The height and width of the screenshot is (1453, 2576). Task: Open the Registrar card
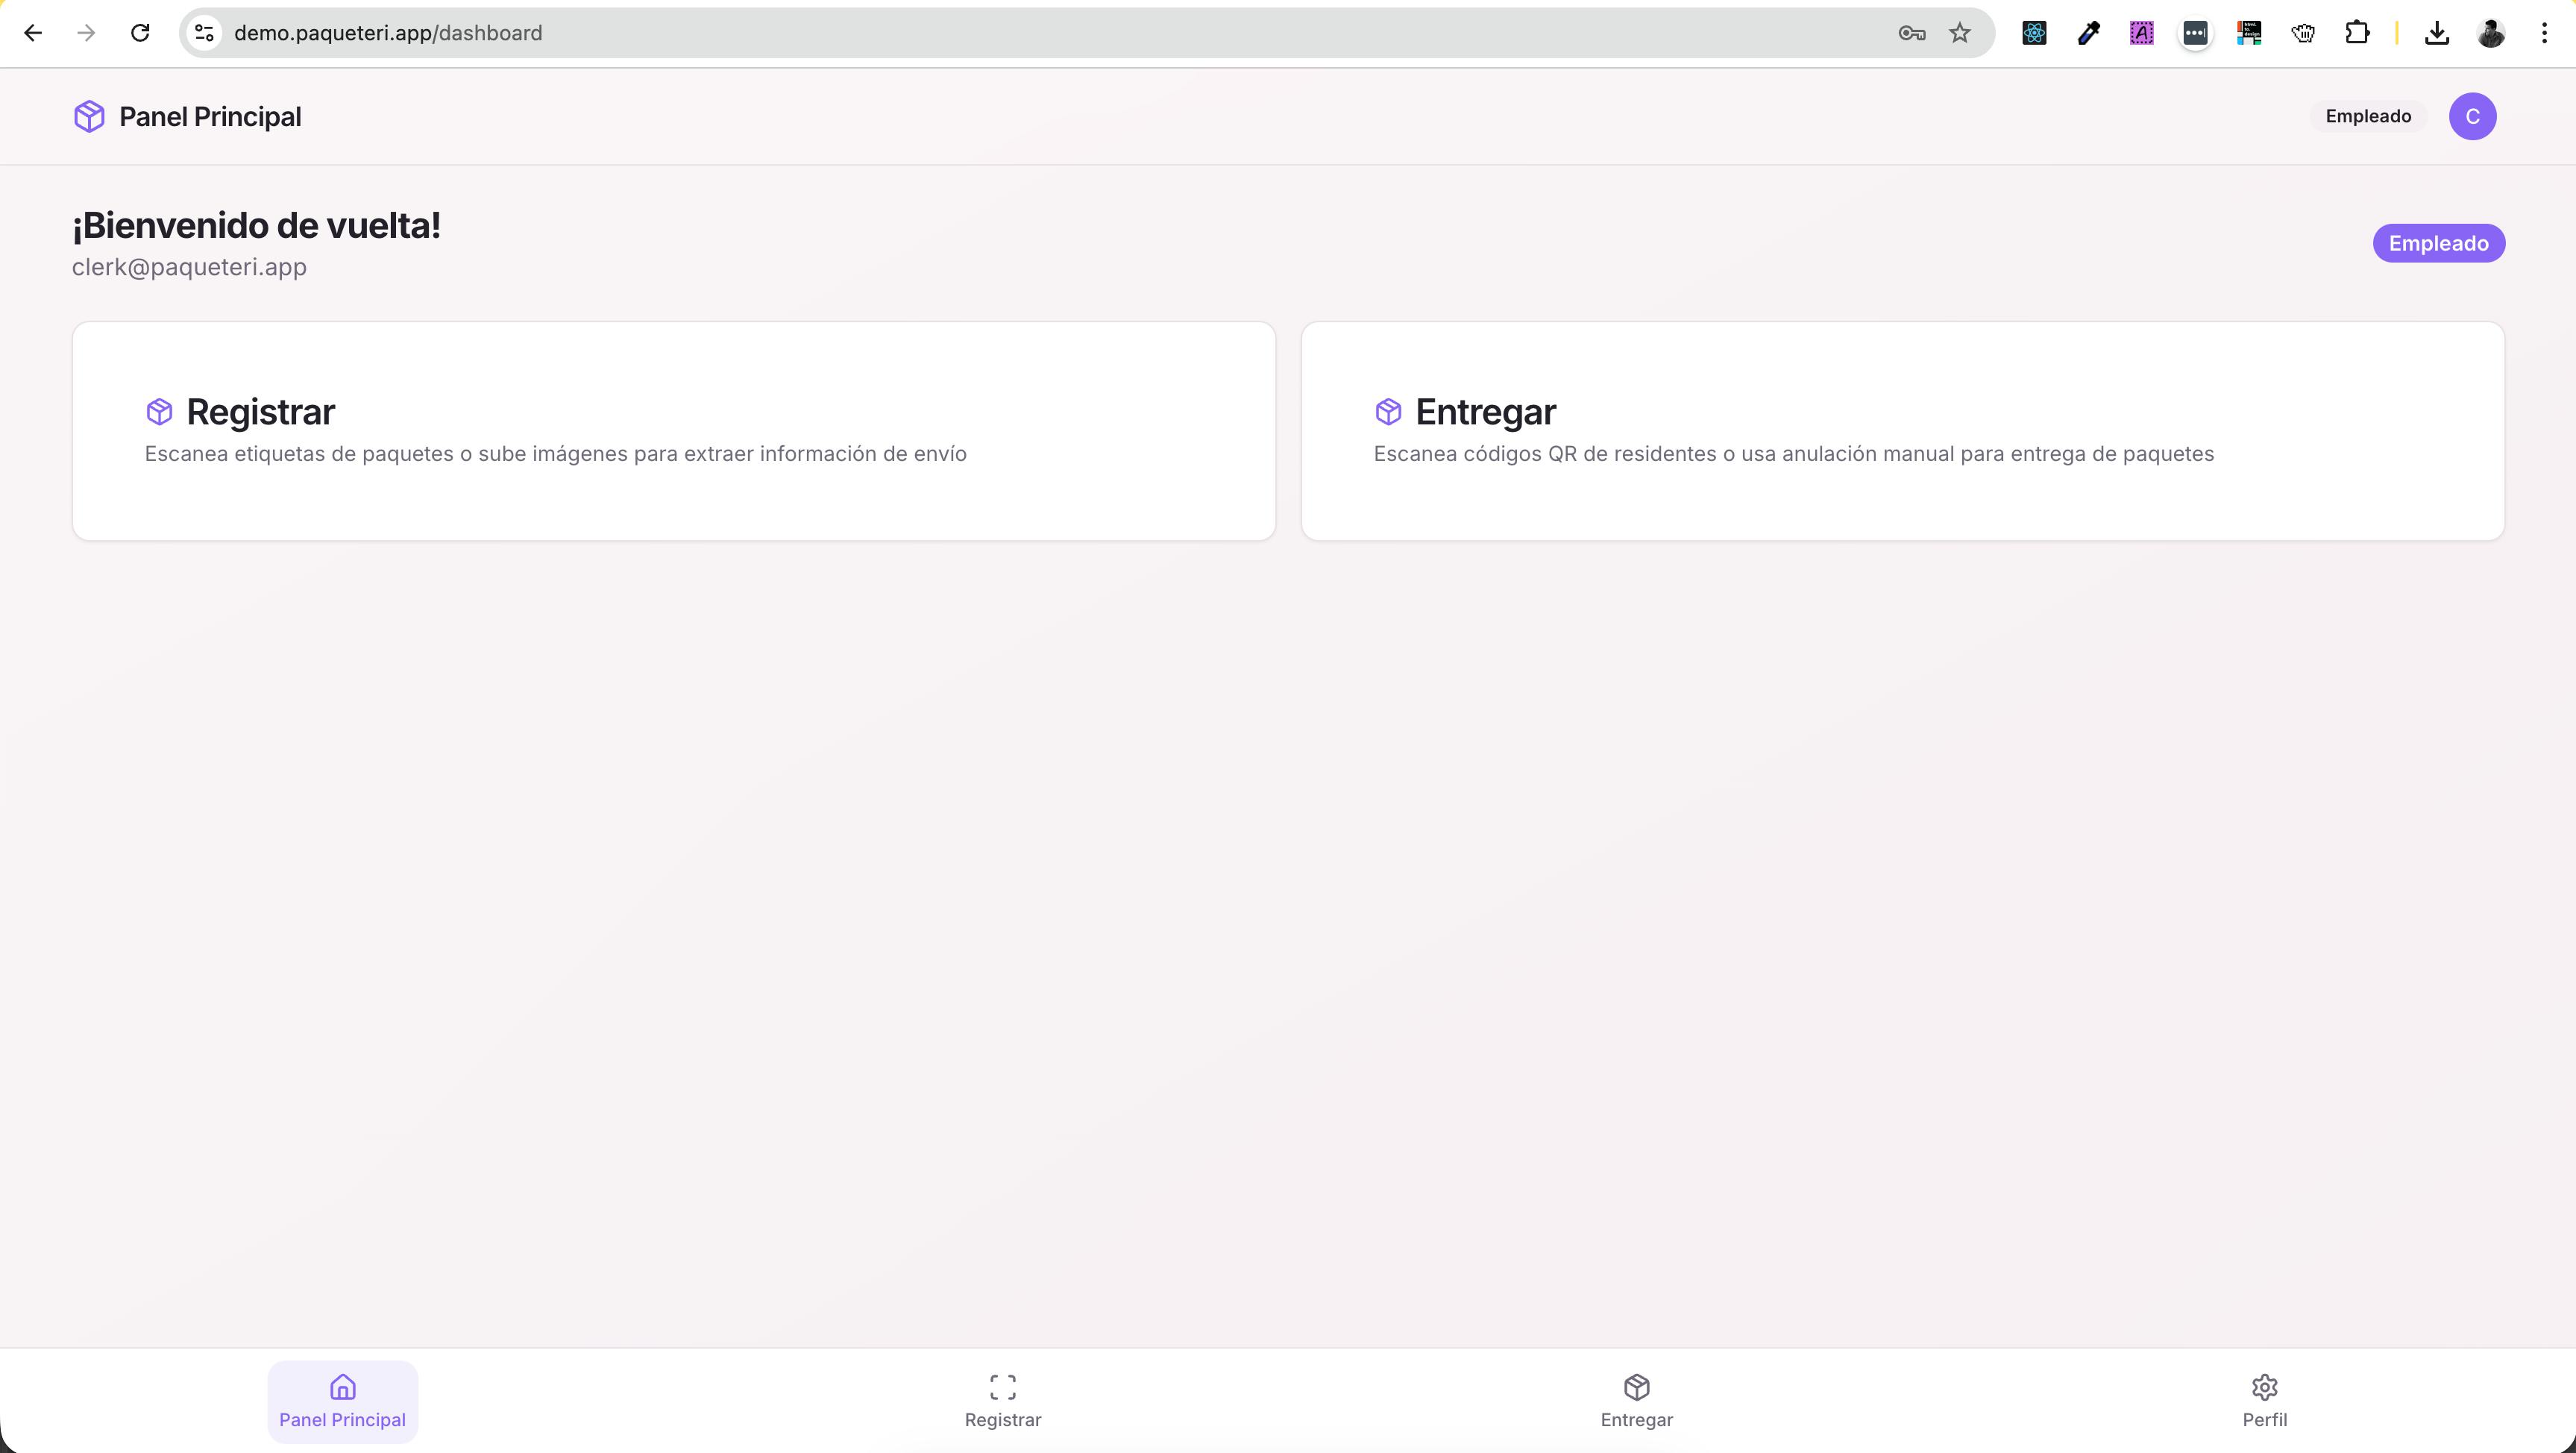(673, 431)
